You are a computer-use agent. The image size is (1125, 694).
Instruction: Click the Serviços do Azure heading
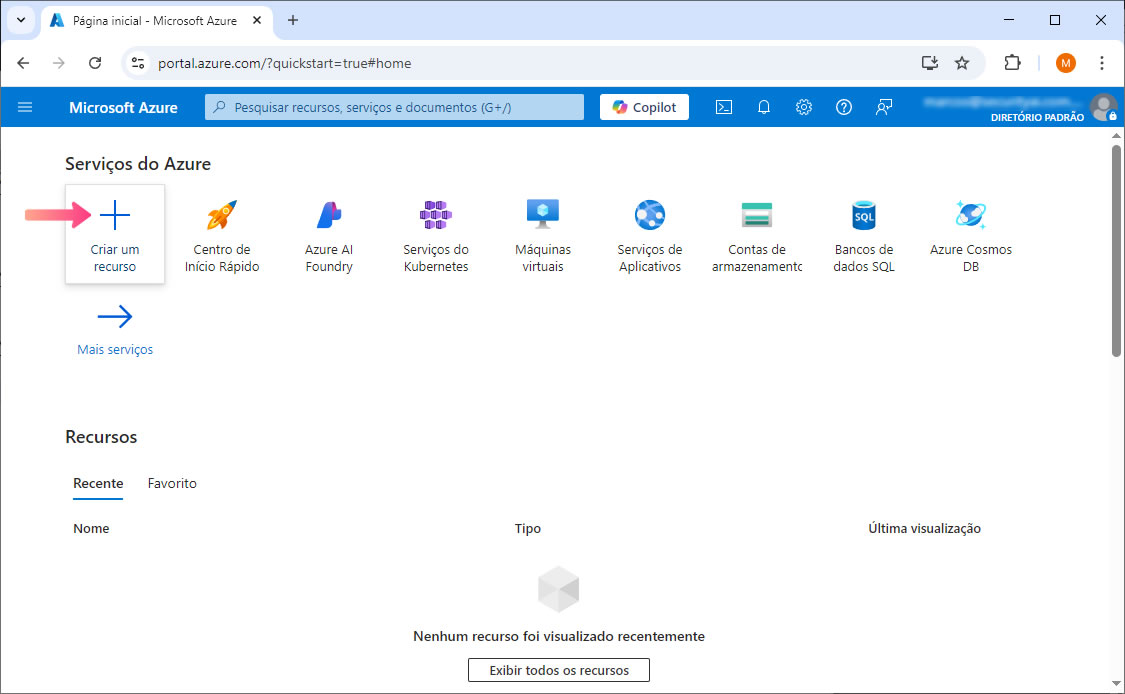pos(138,164)
